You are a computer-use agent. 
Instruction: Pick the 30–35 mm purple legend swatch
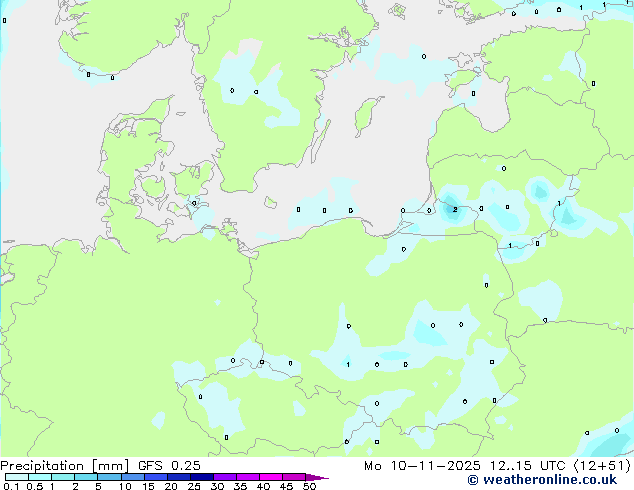[x=224, y=477]
